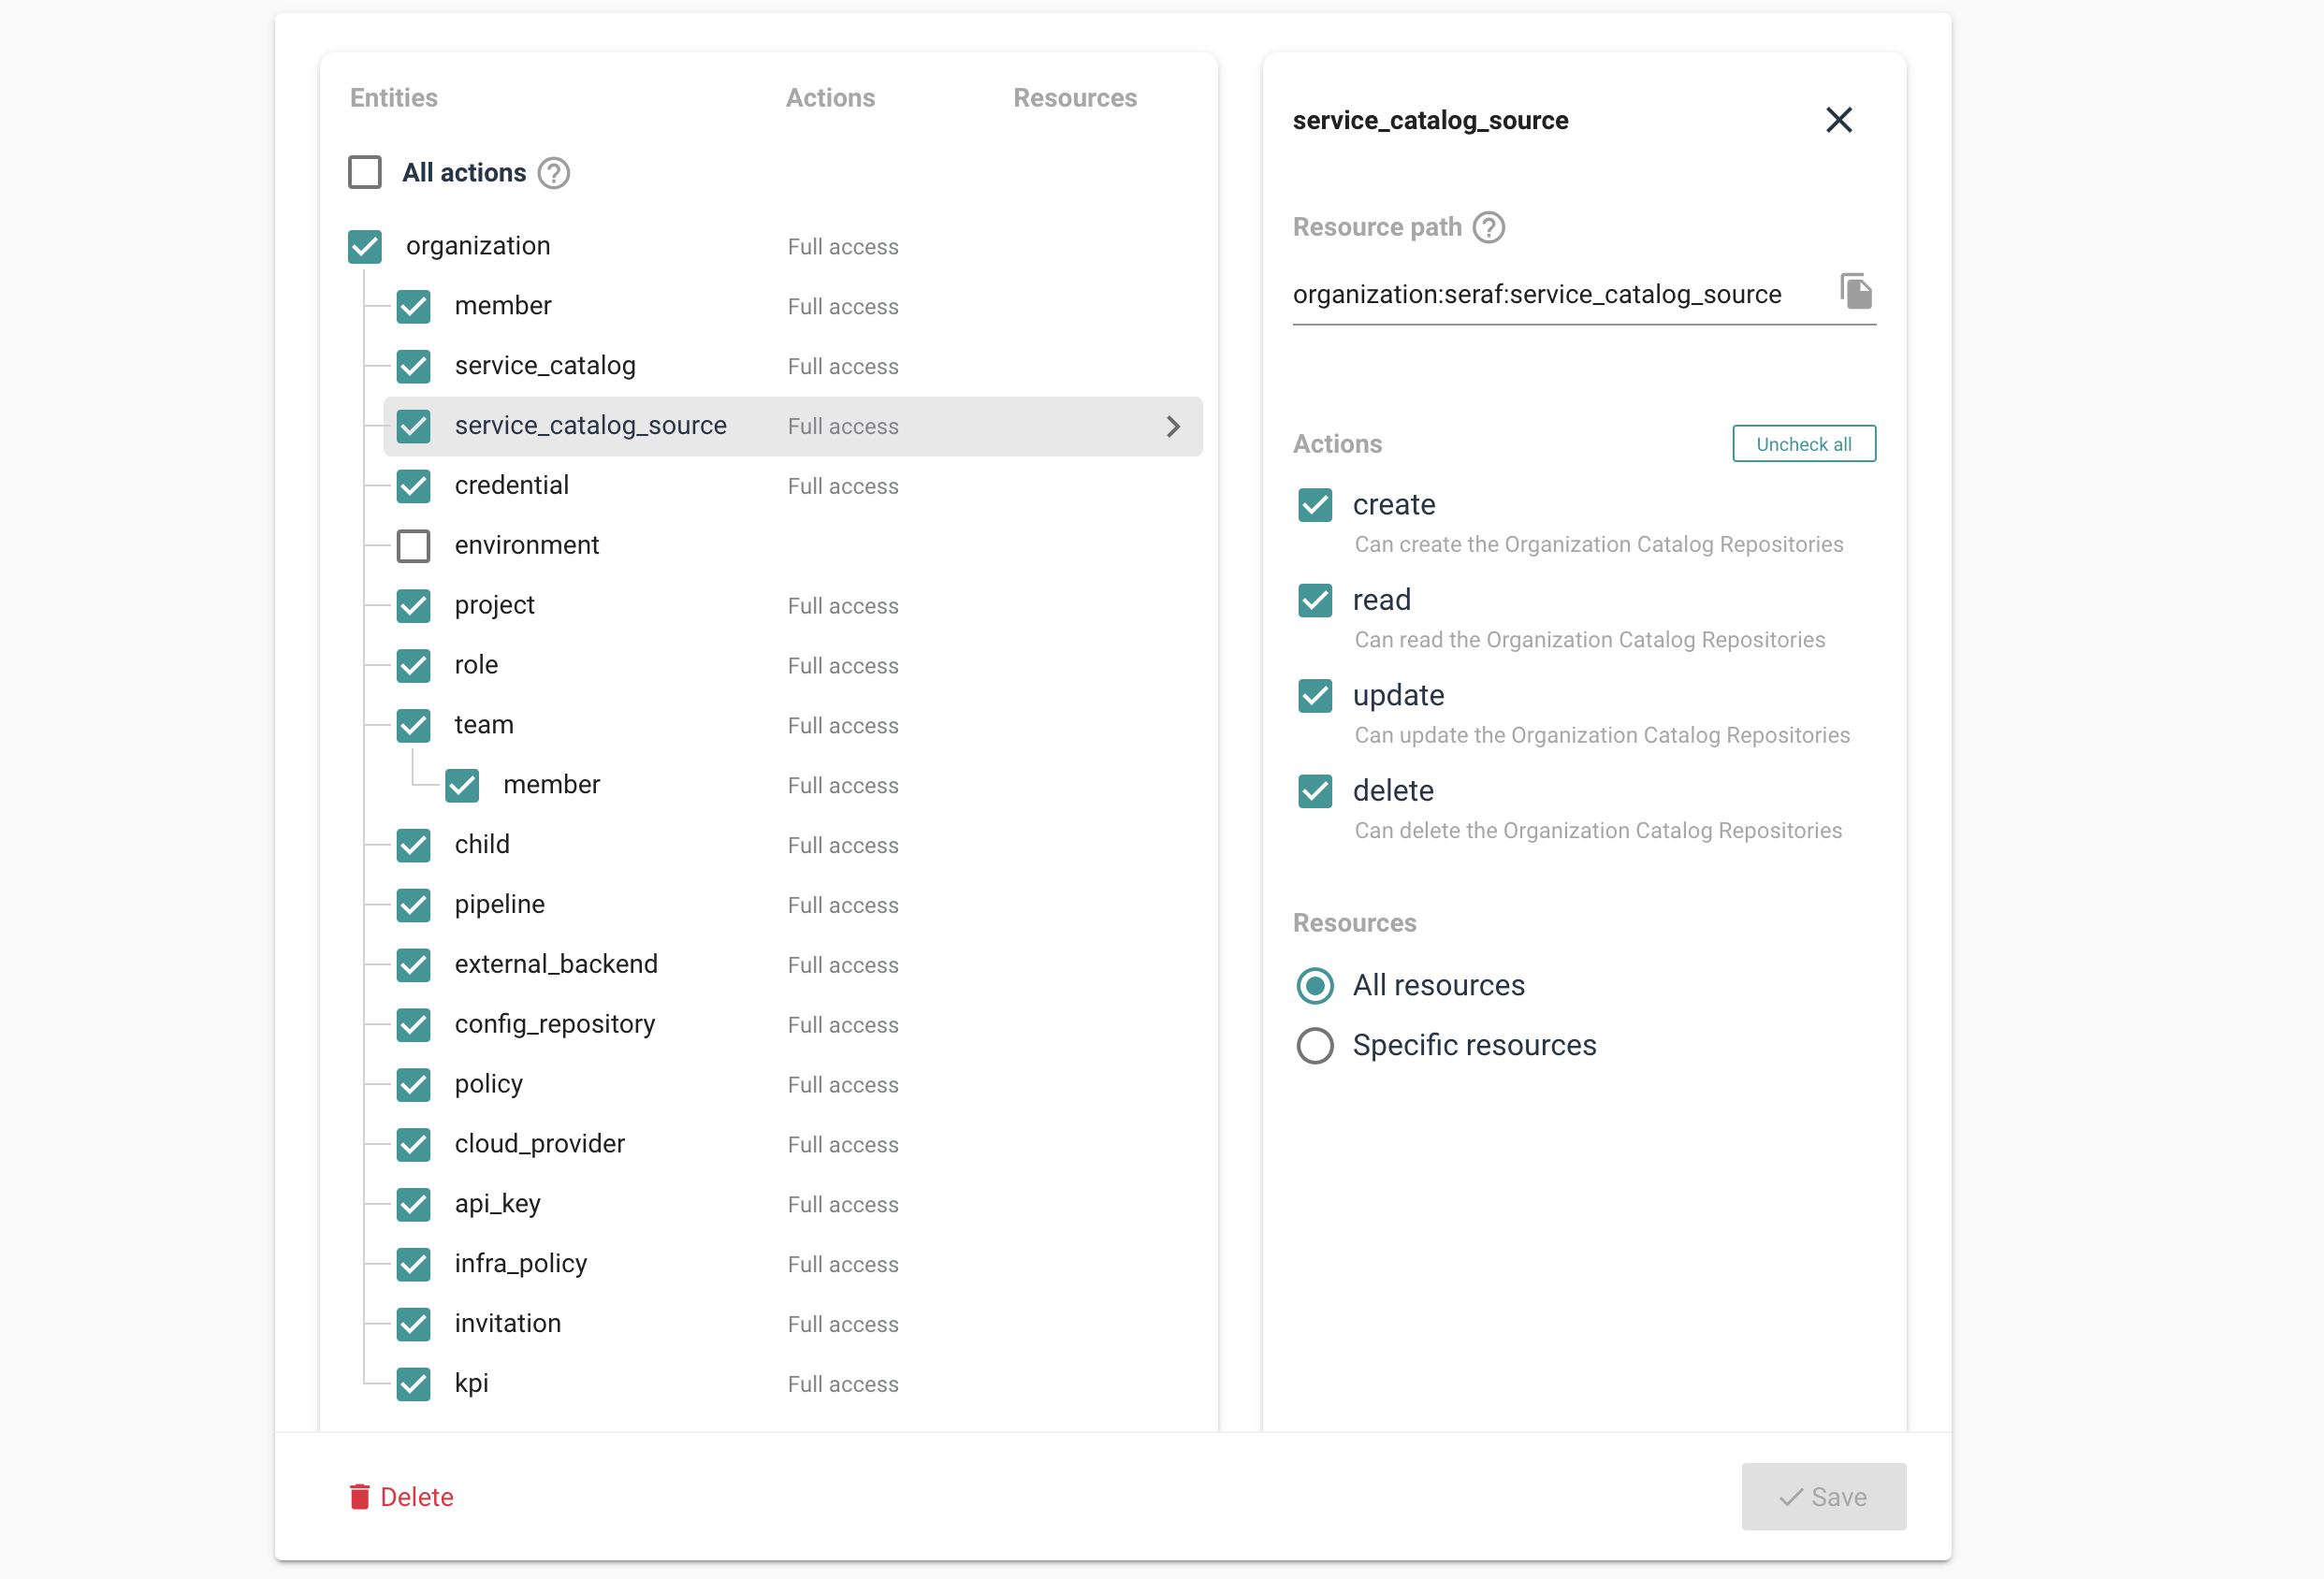Copy the resource path to clipboard
The height and width of the screenshot is (1579, 2324).
[1855, 292]
